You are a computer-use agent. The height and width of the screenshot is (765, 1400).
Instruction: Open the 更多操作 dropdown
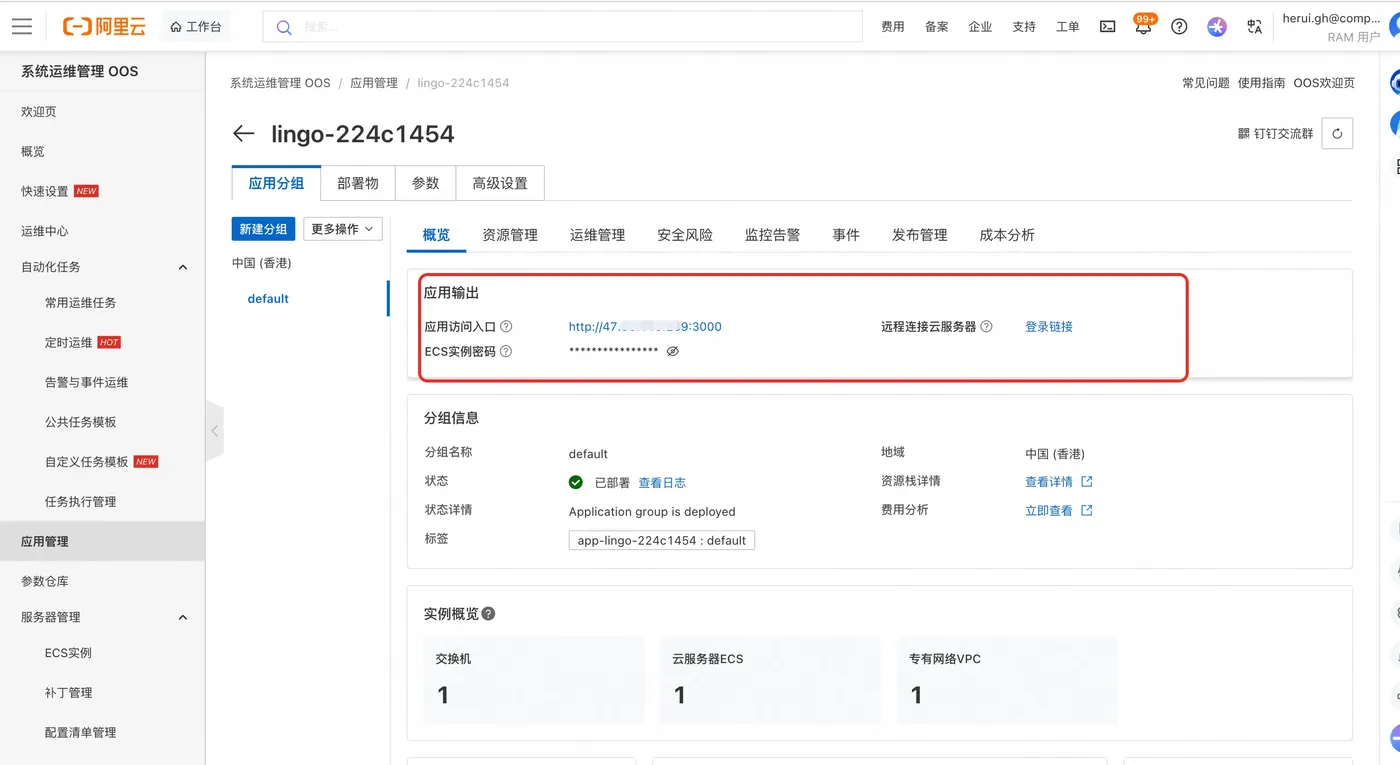tap(343, 229)
